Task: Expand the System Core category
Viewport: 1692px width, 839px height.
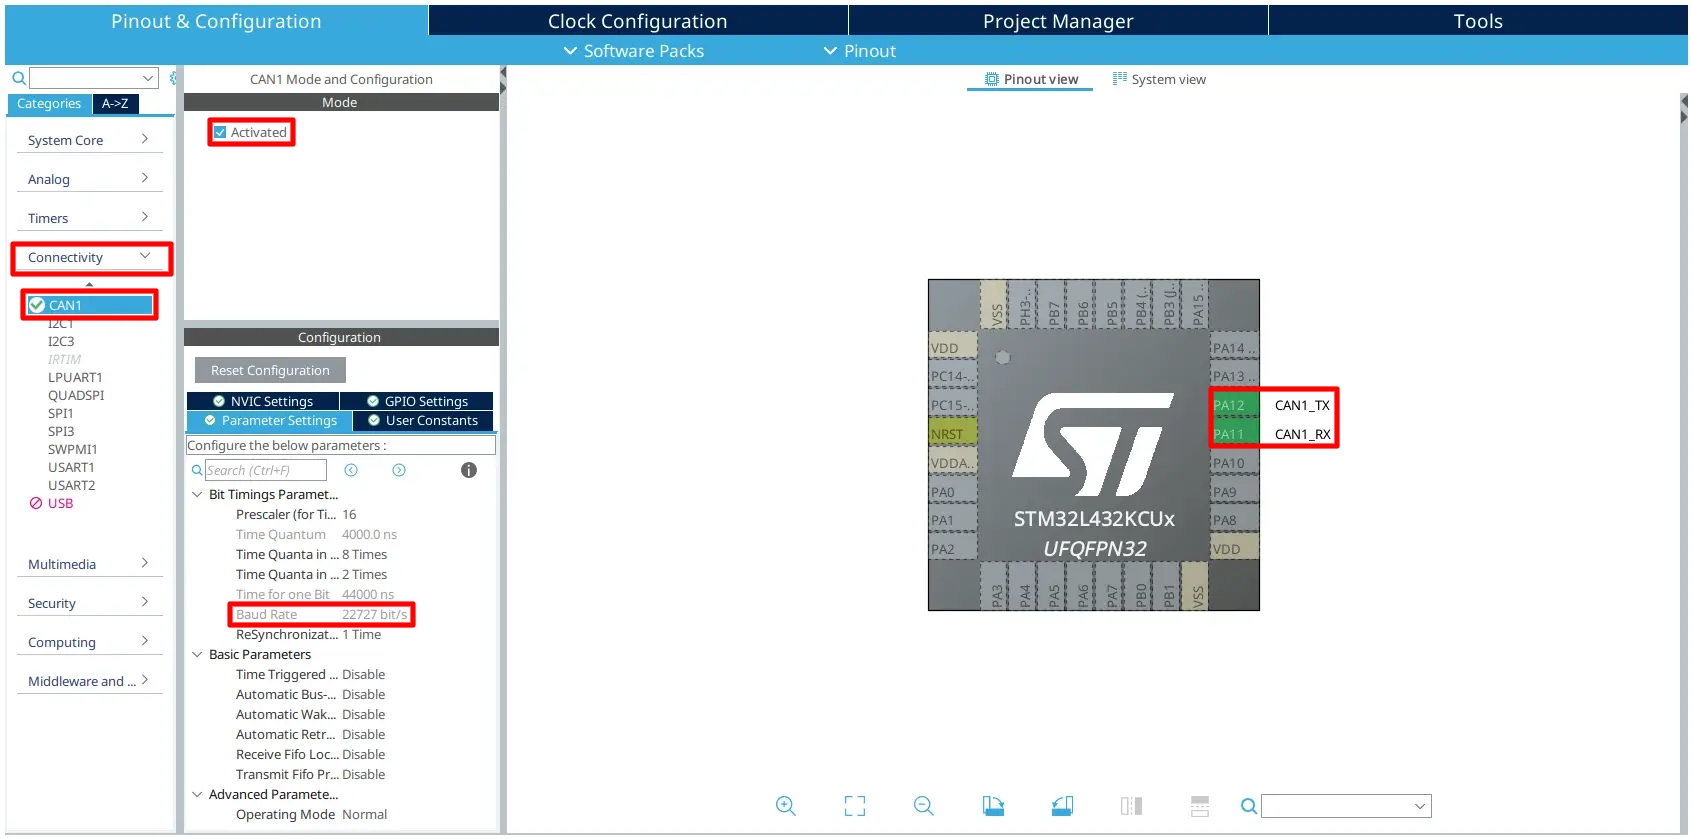Action: 88,140
